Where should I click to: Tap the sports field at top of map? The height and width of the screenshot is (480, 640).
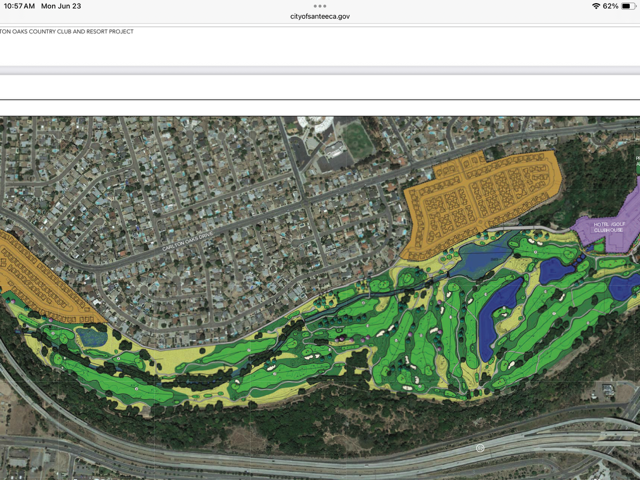coord(357,139)
